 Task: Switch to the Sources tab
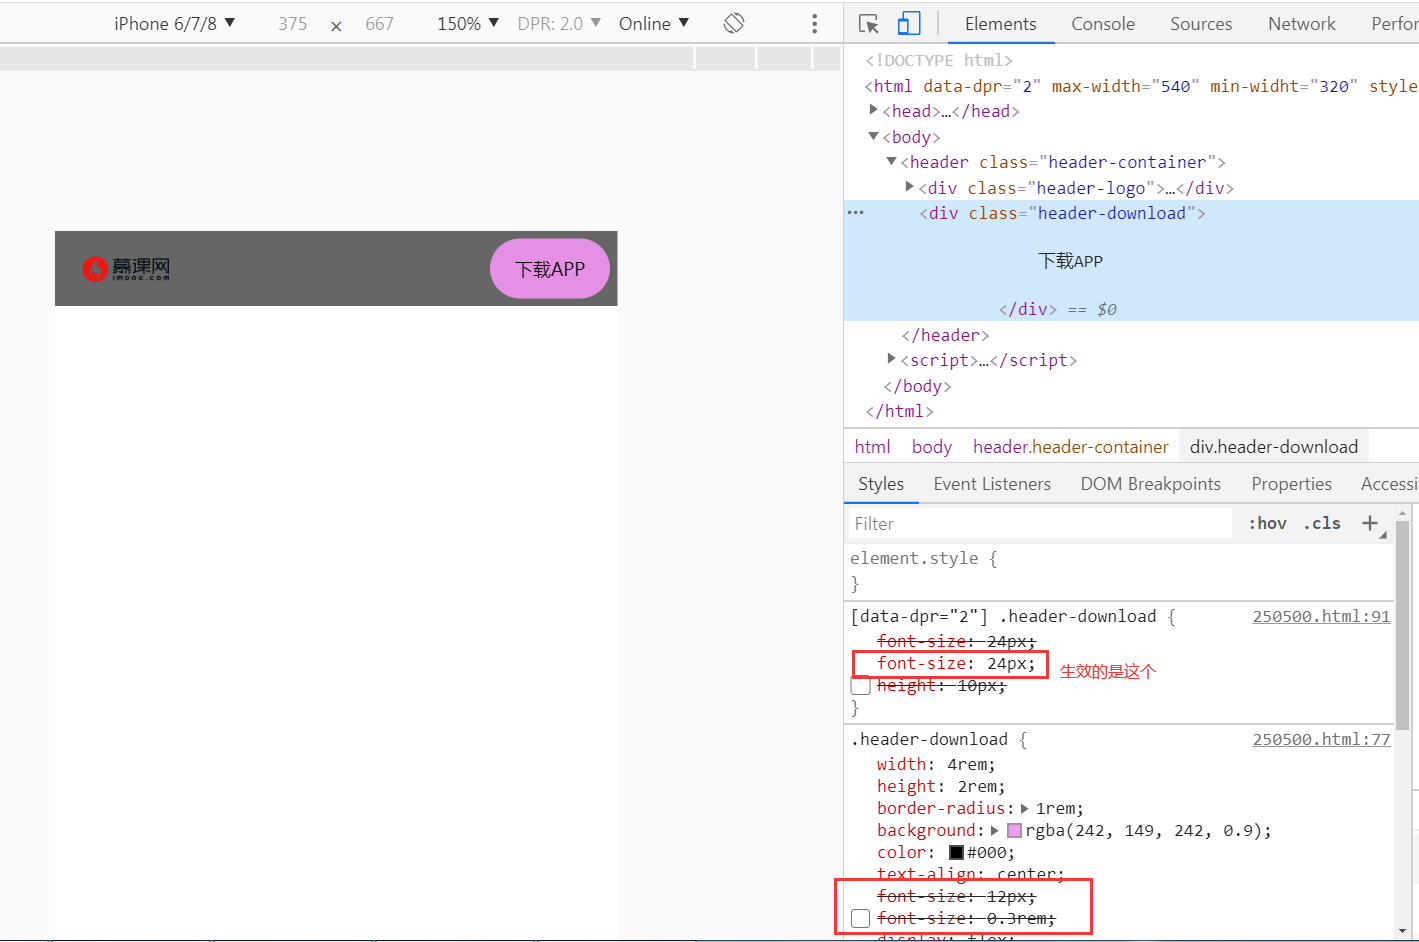point(1201,24)
